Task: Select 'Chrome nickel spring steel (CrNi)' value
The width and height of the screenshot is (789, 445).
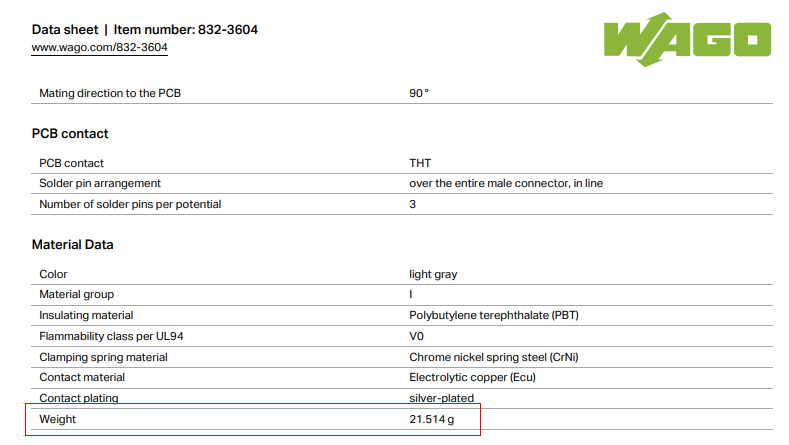Action: coord(495,357)
